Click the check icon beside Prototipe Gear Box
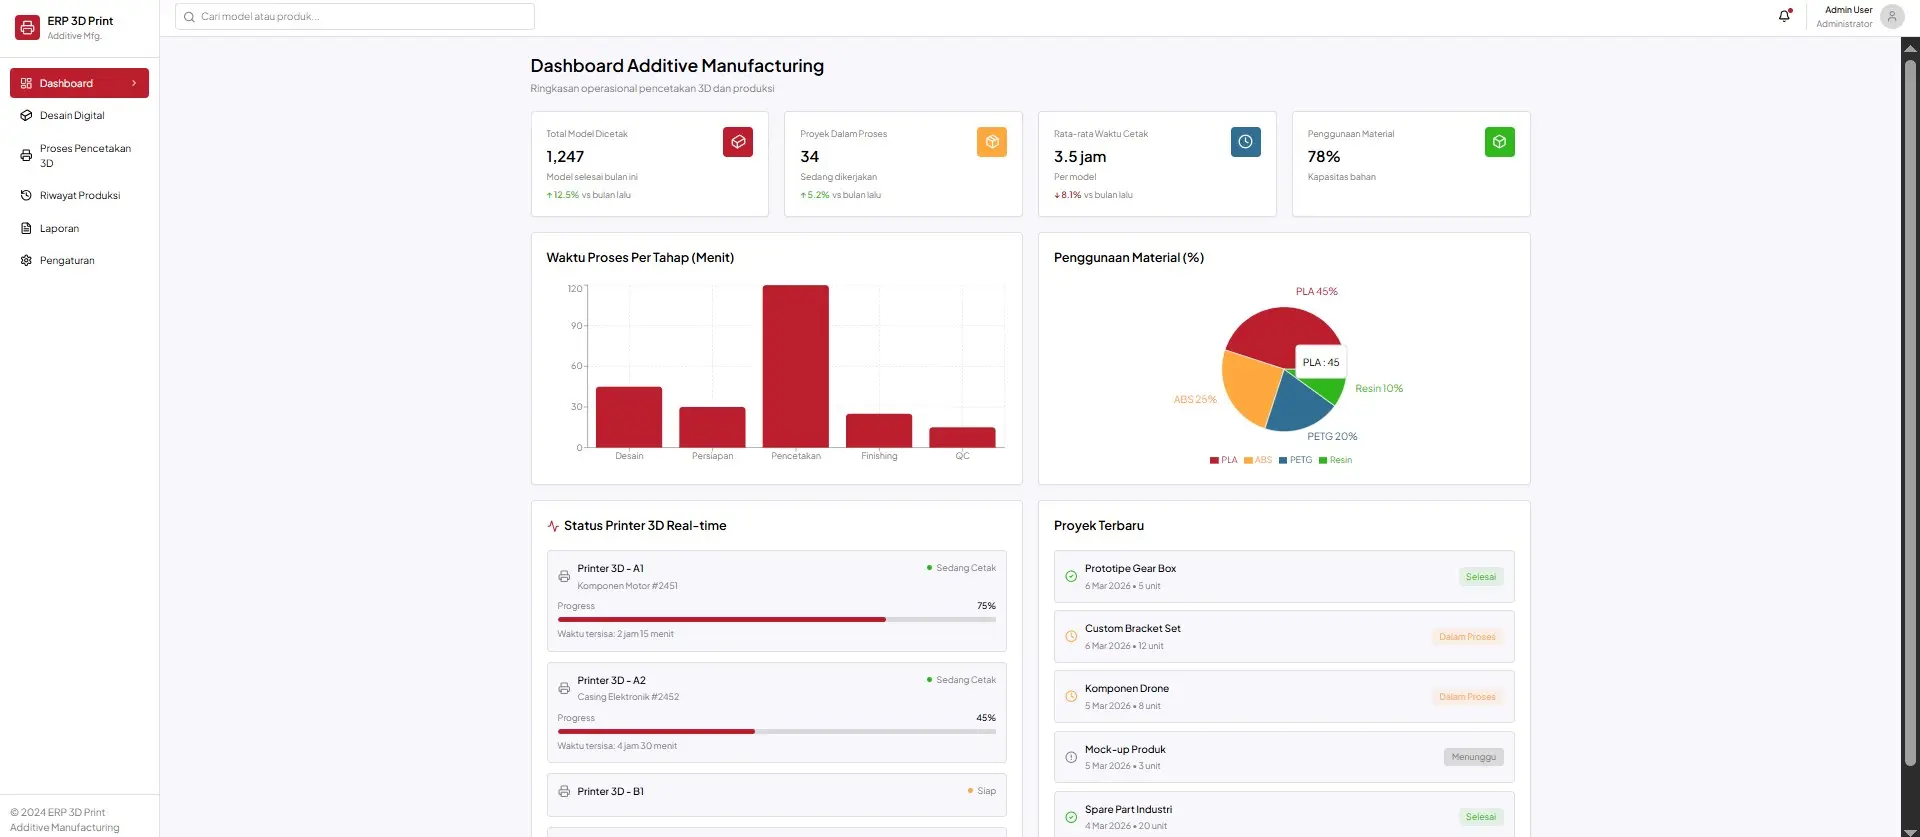The height and width of the screenshot is (837, 1920). (1071, 577)
